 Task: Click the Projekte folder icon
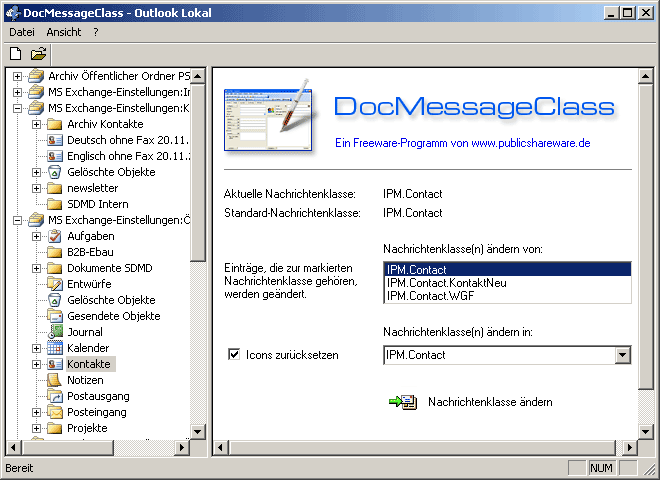pos(55,428)
